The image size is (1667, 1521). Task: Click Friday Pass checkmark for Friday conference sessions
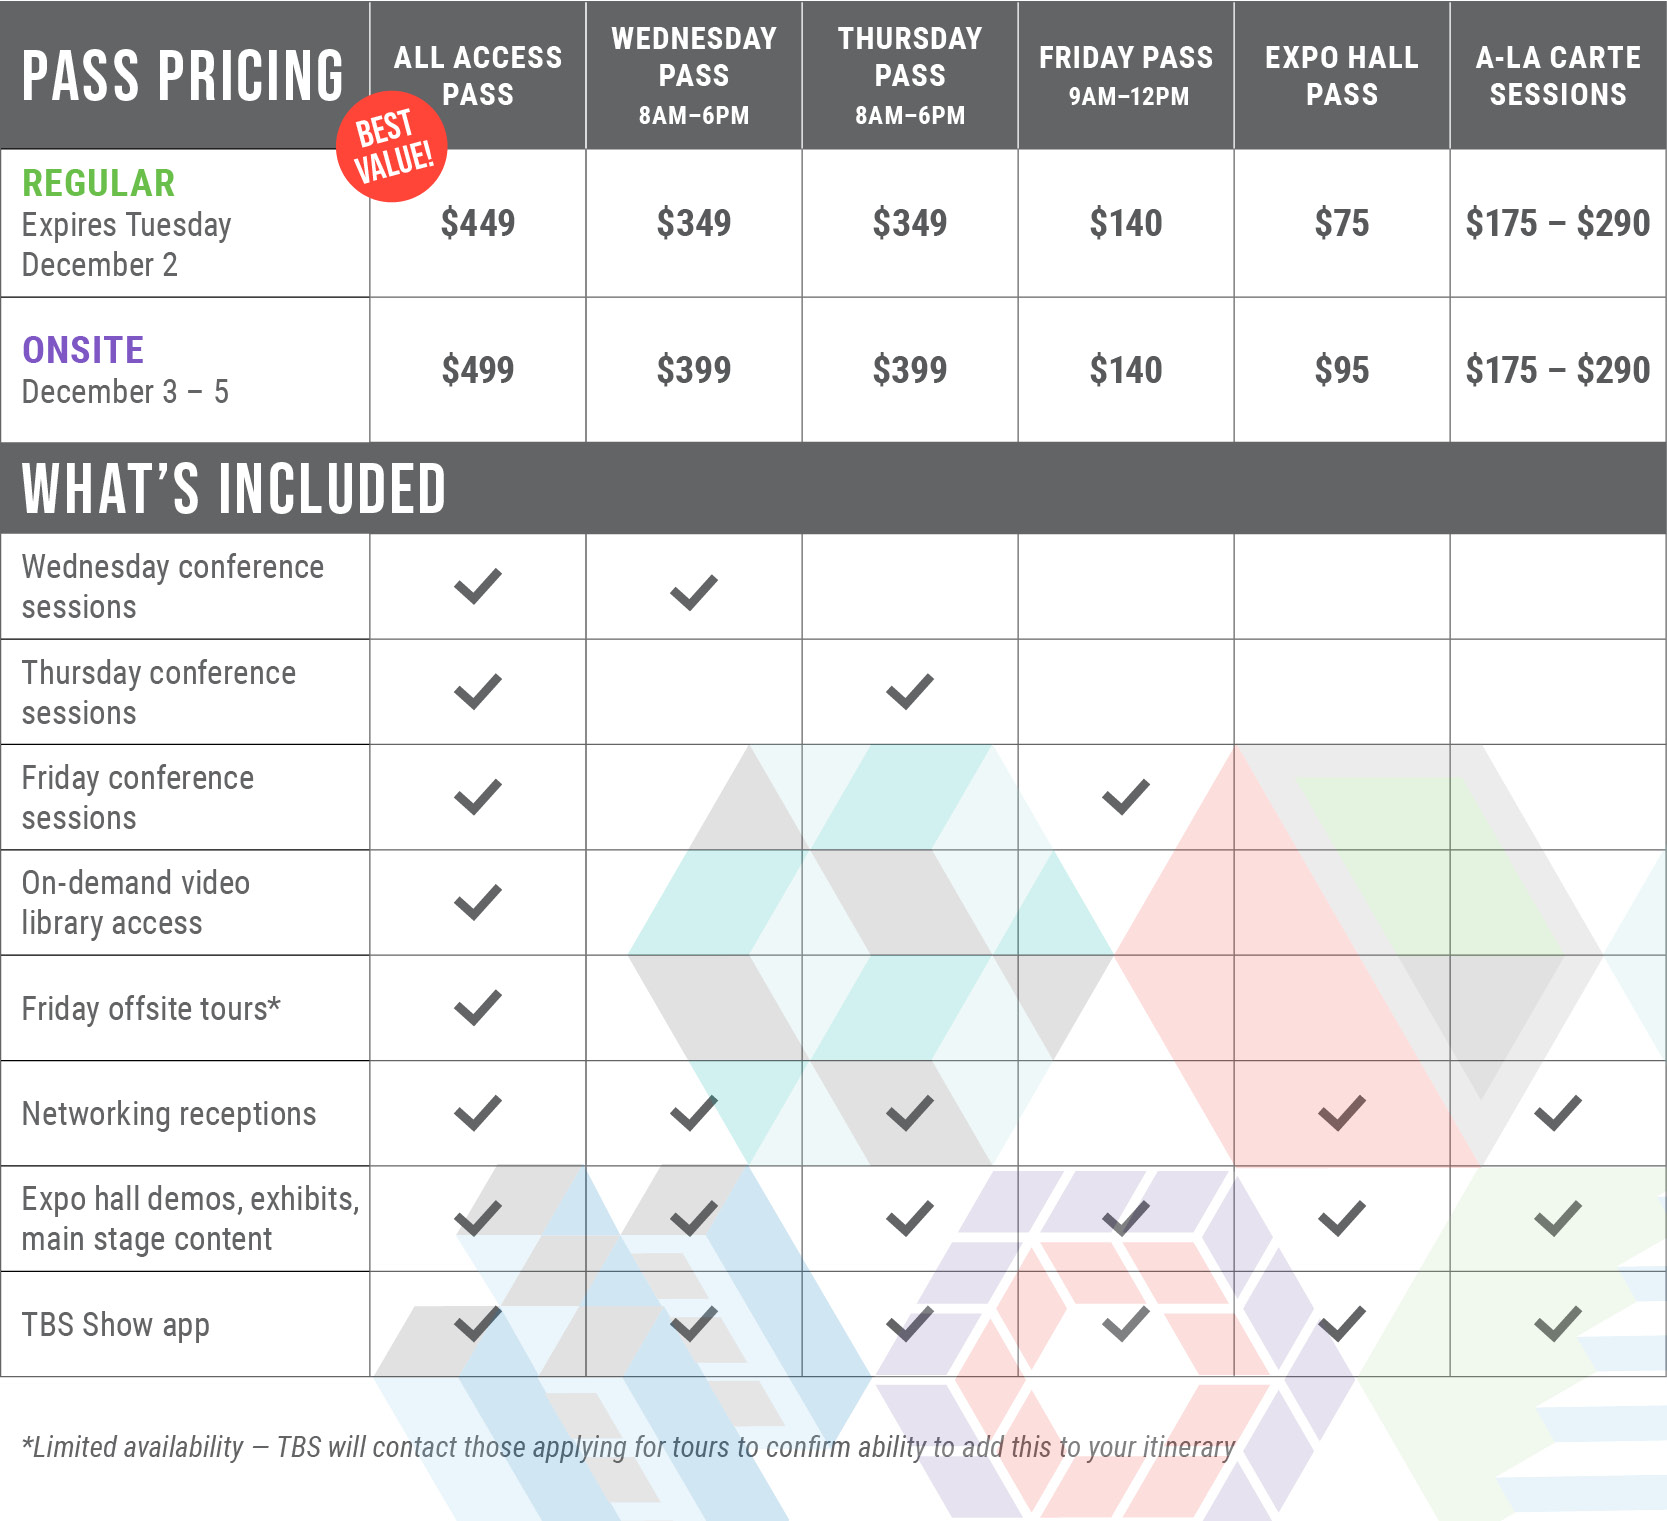[1126, 797]
